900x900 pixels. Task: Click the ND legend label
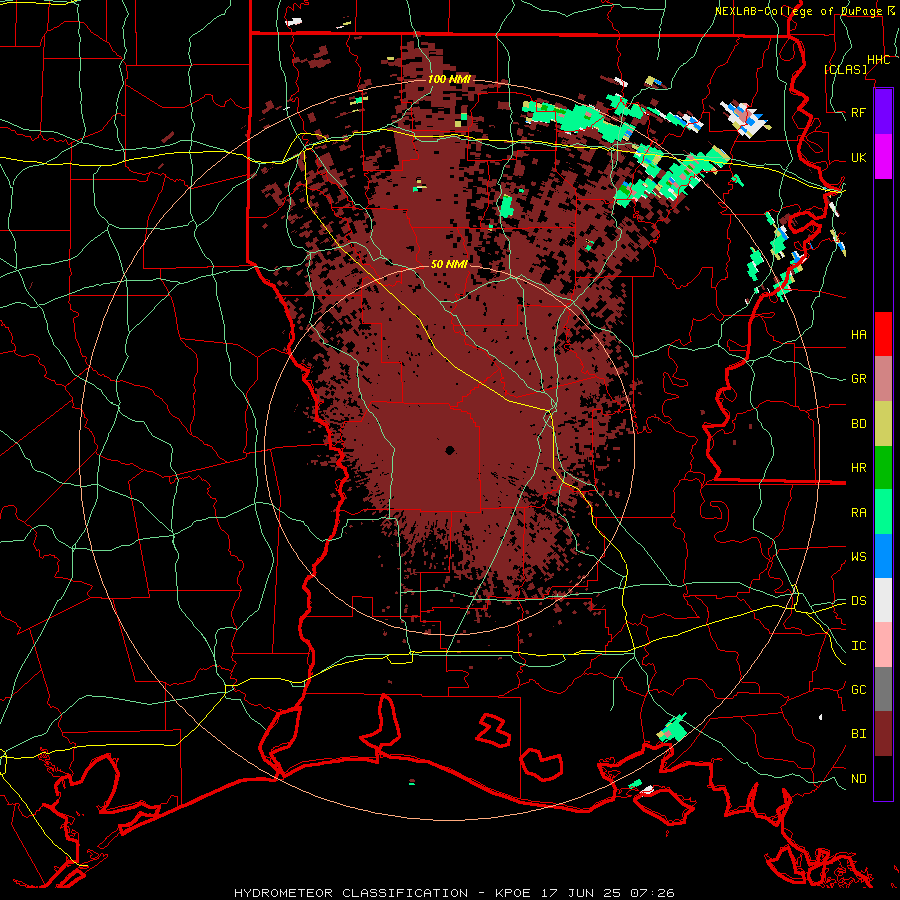tap(859, 779)
